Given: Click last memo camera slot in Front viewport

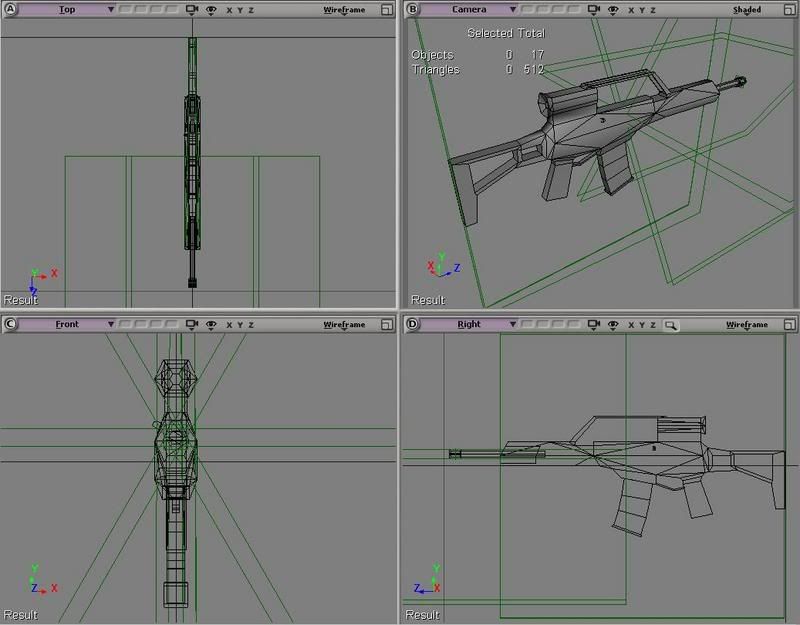Looking at the screenshot, I should click(x=171, y=324).
